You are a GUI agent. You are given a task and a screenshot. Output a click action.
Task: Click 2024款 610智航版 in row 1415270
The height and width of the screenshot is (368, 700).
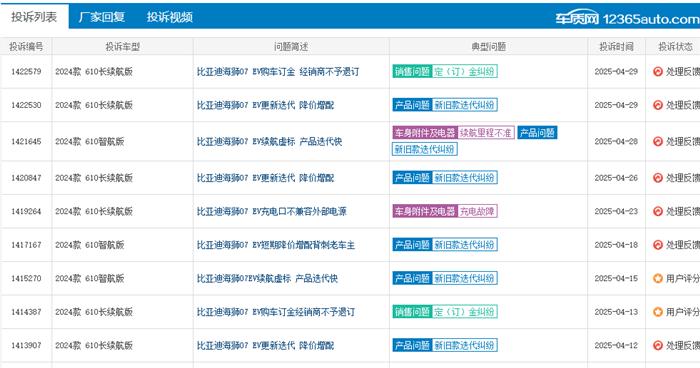point(90,278)
